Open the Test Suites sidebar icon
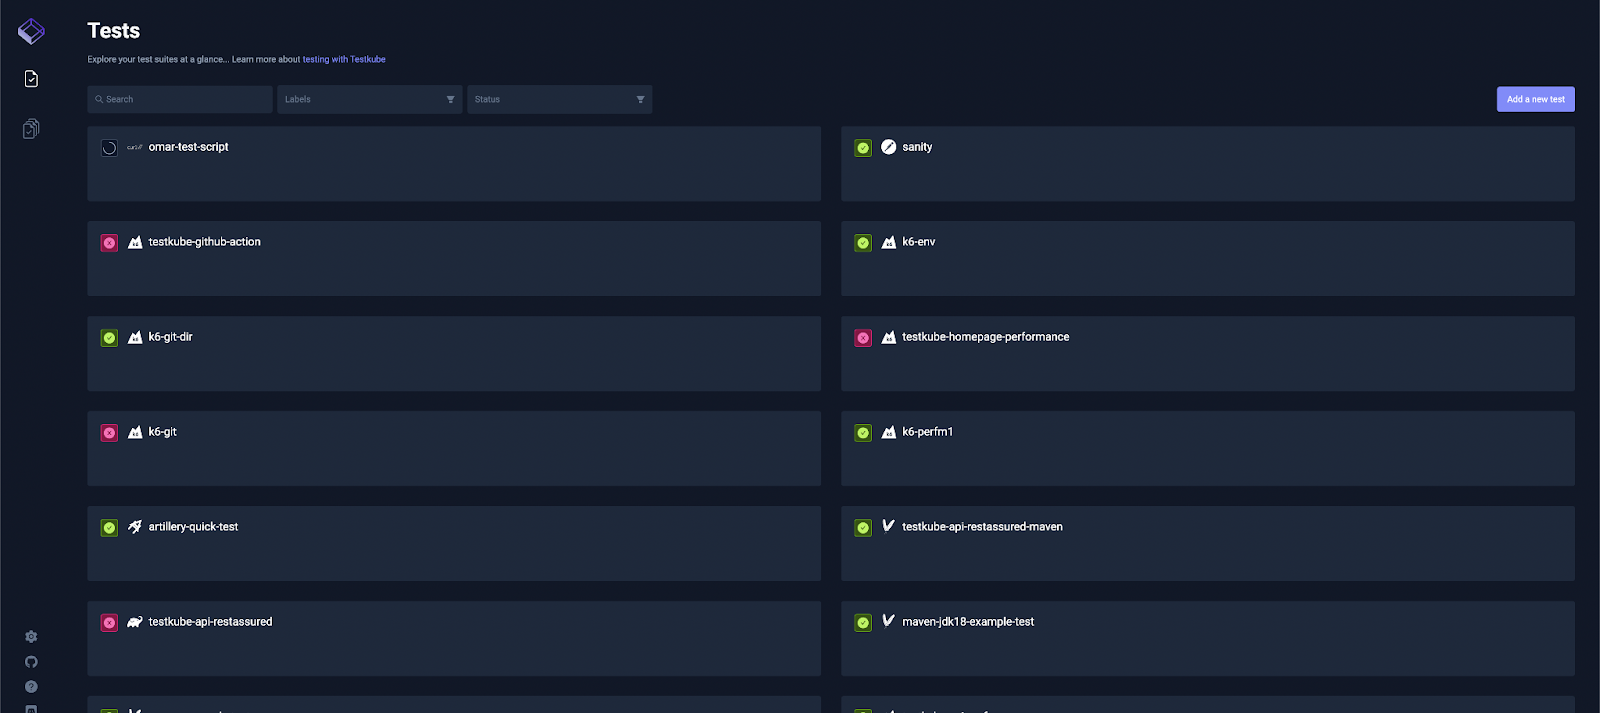 [31, 128]
